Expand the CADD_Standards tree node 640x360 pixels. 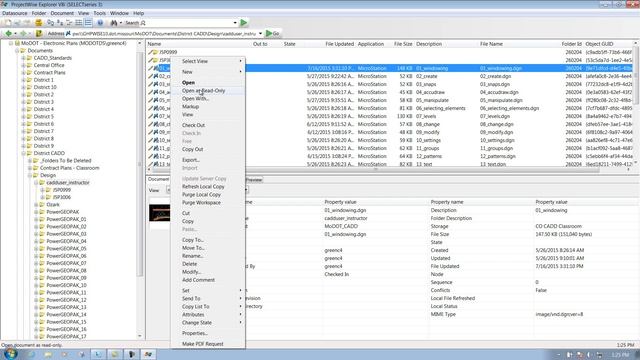(x=23, y=58)
